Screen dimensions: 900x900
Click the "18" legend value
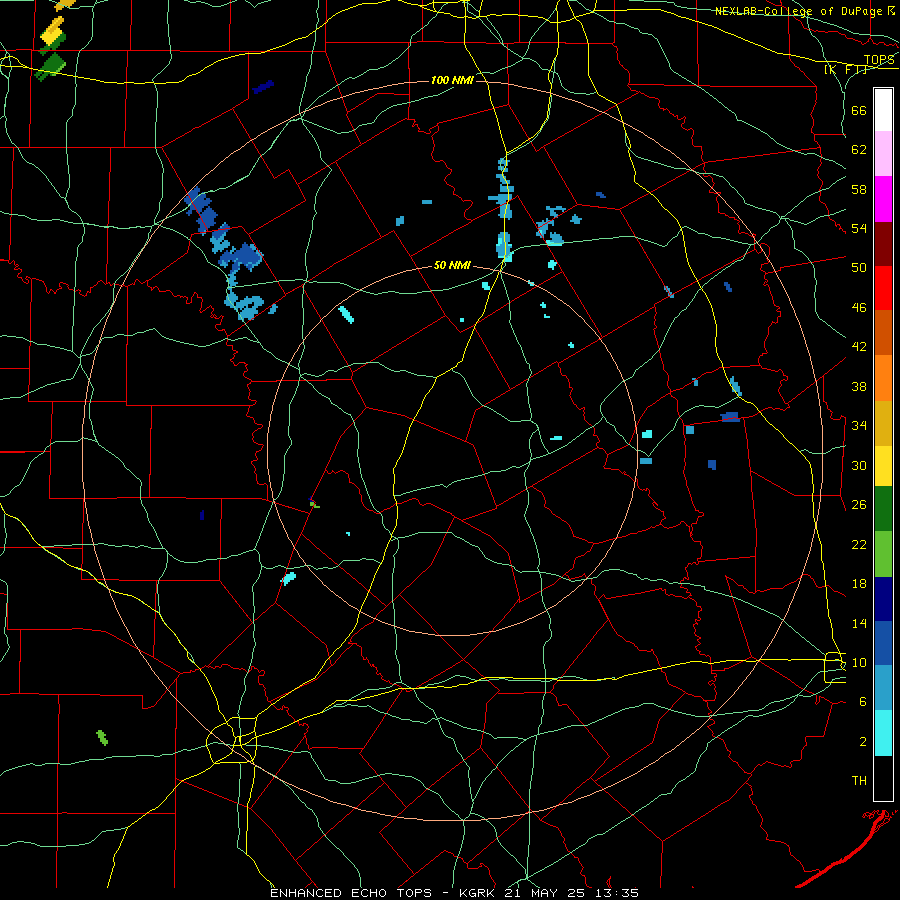point(859,584)
